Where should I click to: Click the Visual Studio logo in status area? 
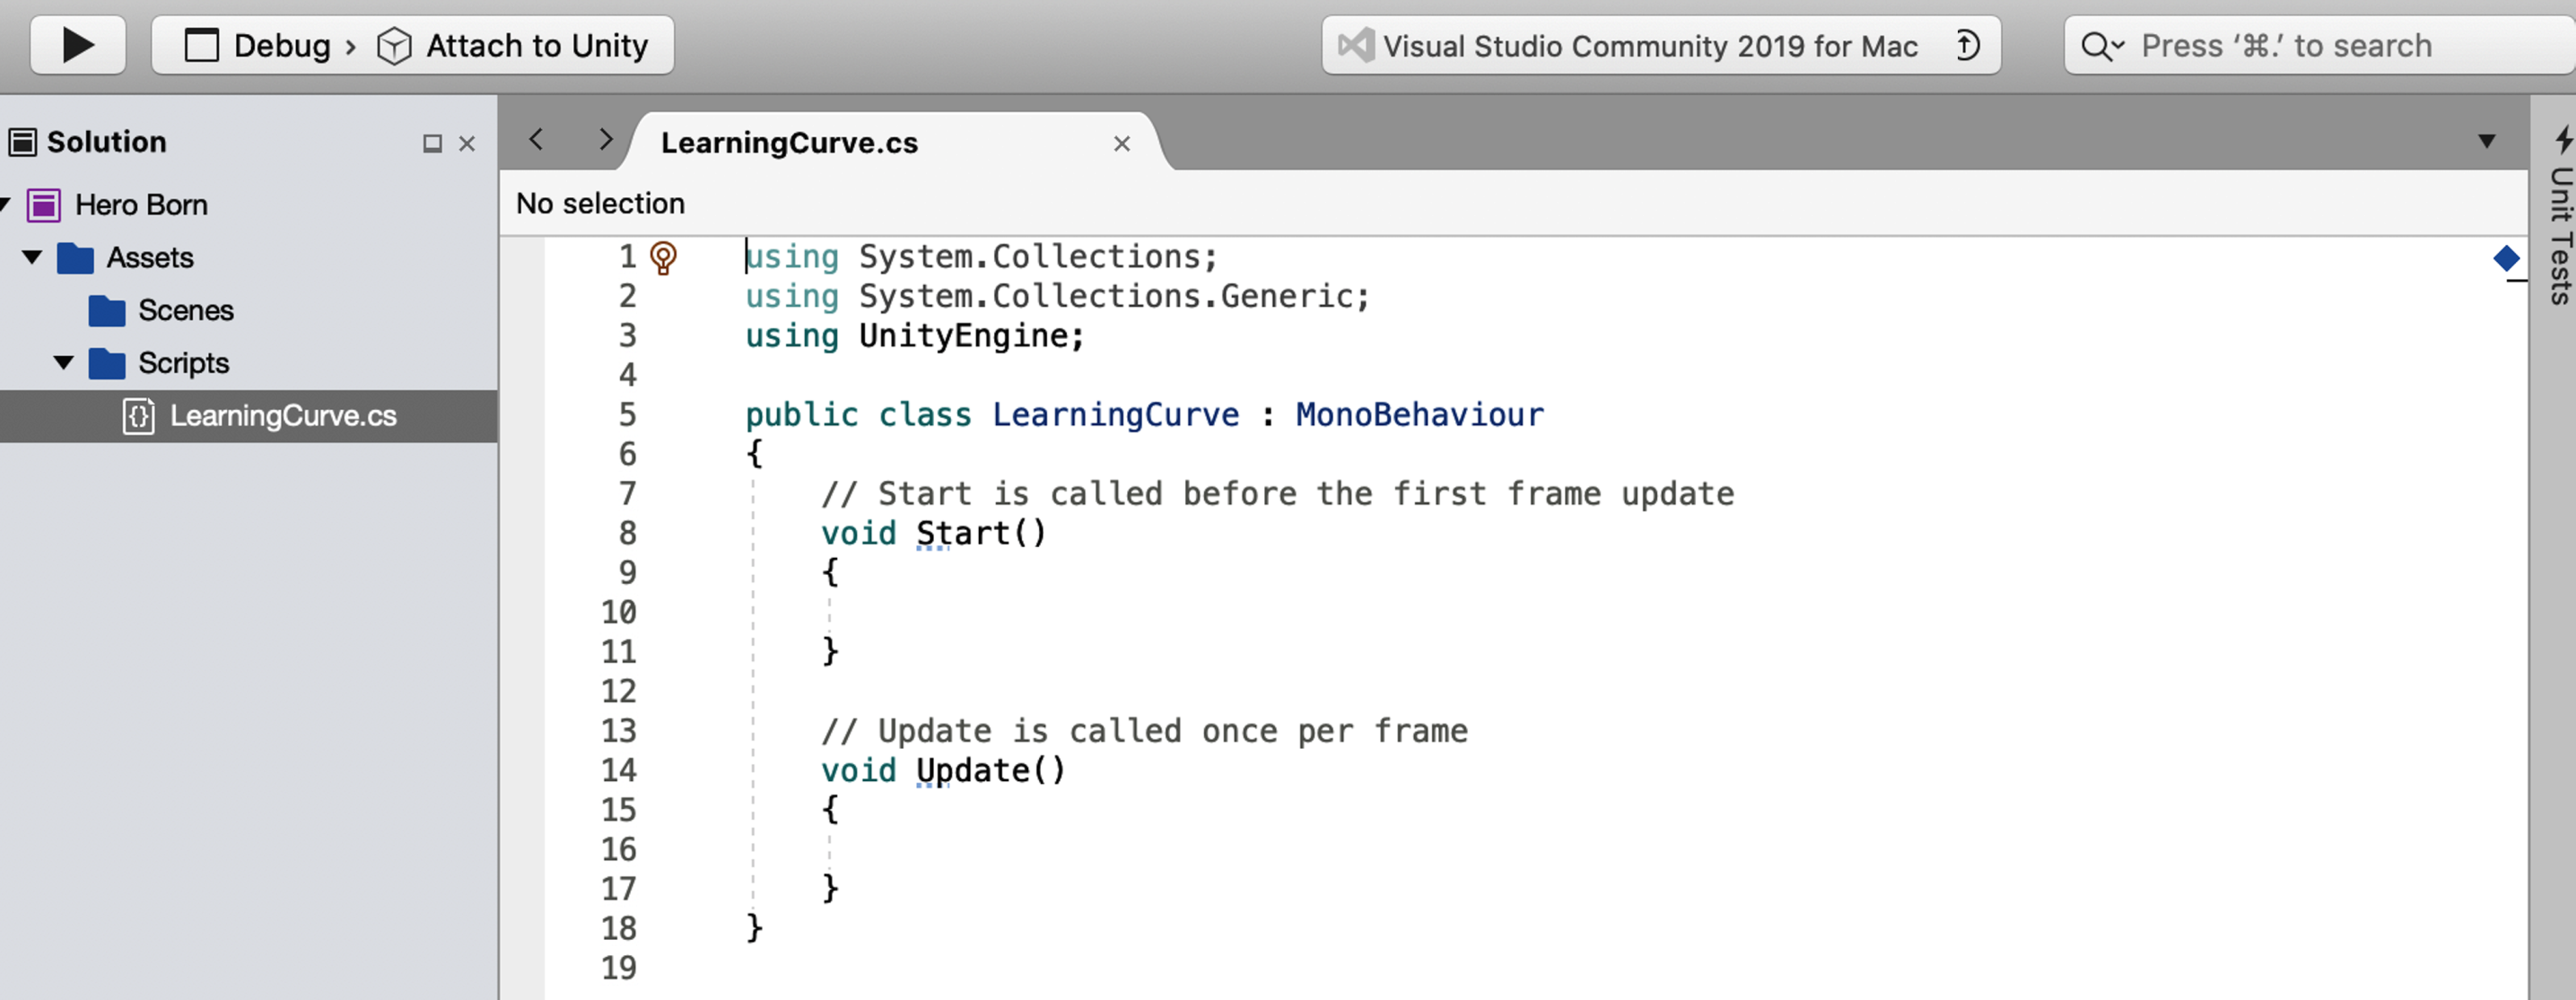(x=1356, y=46)
